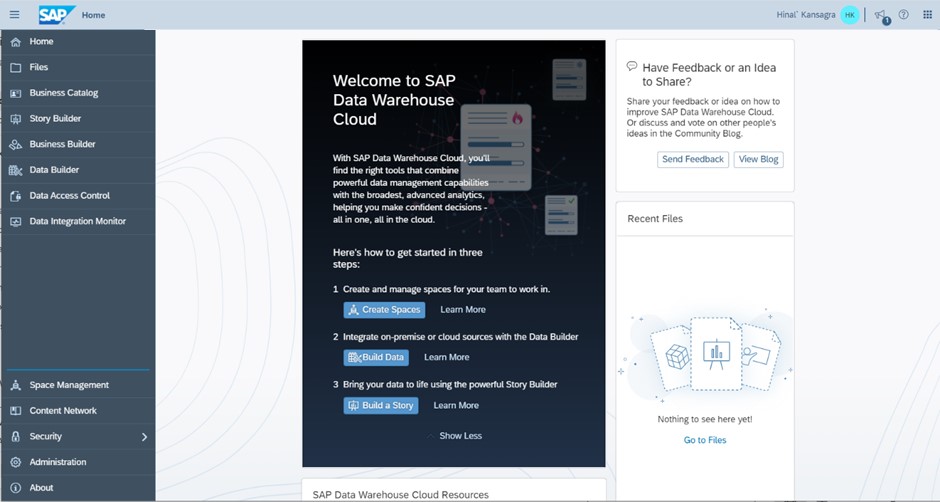
Task: Click the Data Builder sidebar icon
Action: [15, 170]
